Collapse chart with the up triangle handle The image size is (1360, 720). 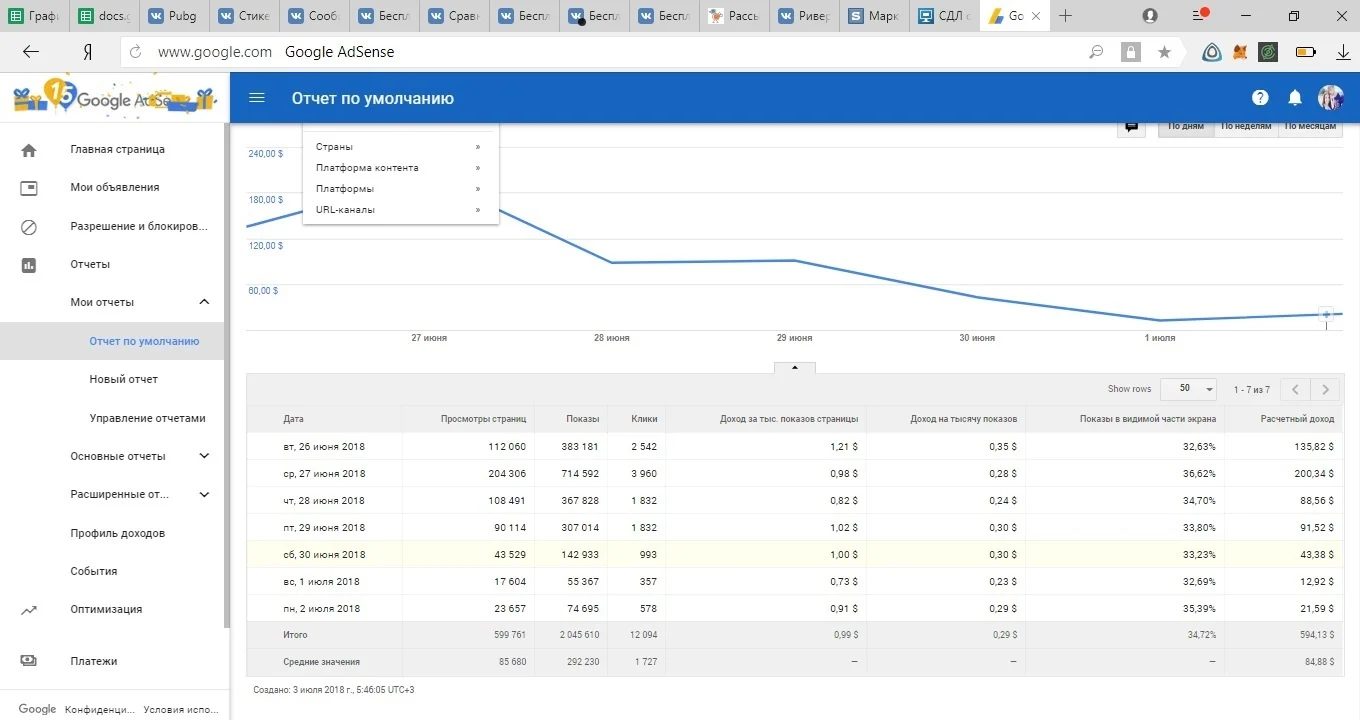(795, 368)
